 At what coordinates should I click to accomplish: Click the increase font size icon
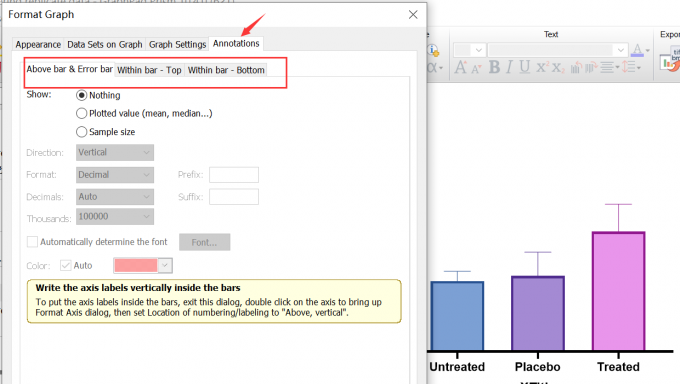pyautogui.click(x=461, y=67)
